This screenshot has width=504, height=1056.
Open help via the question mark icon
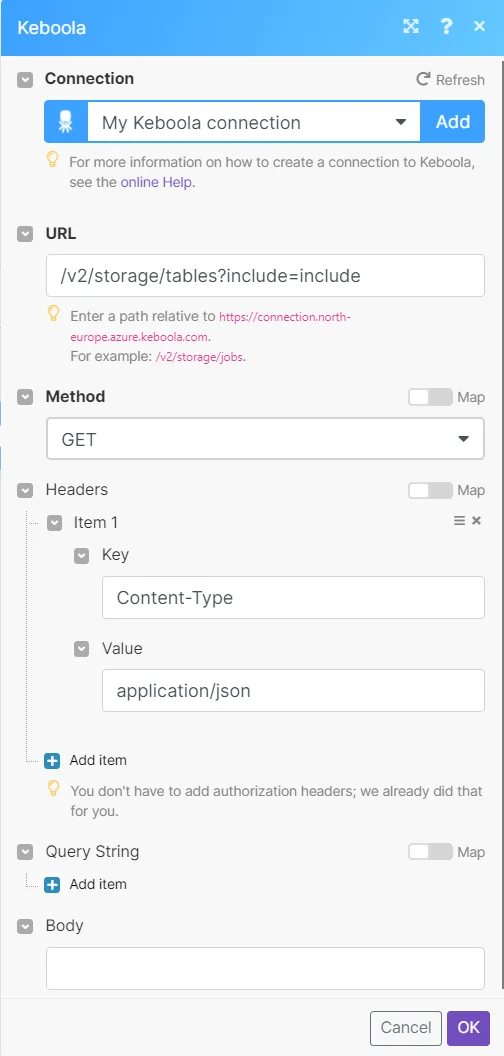446,26
